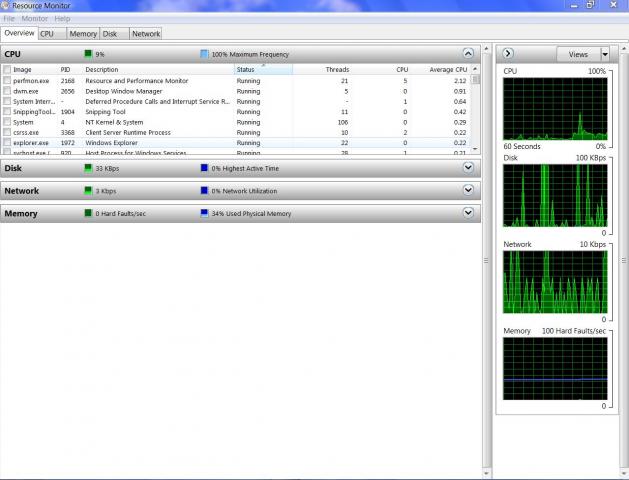629x480 pixels.
Task: Expand the Network section chevron
Action: [x=468, y=190]
